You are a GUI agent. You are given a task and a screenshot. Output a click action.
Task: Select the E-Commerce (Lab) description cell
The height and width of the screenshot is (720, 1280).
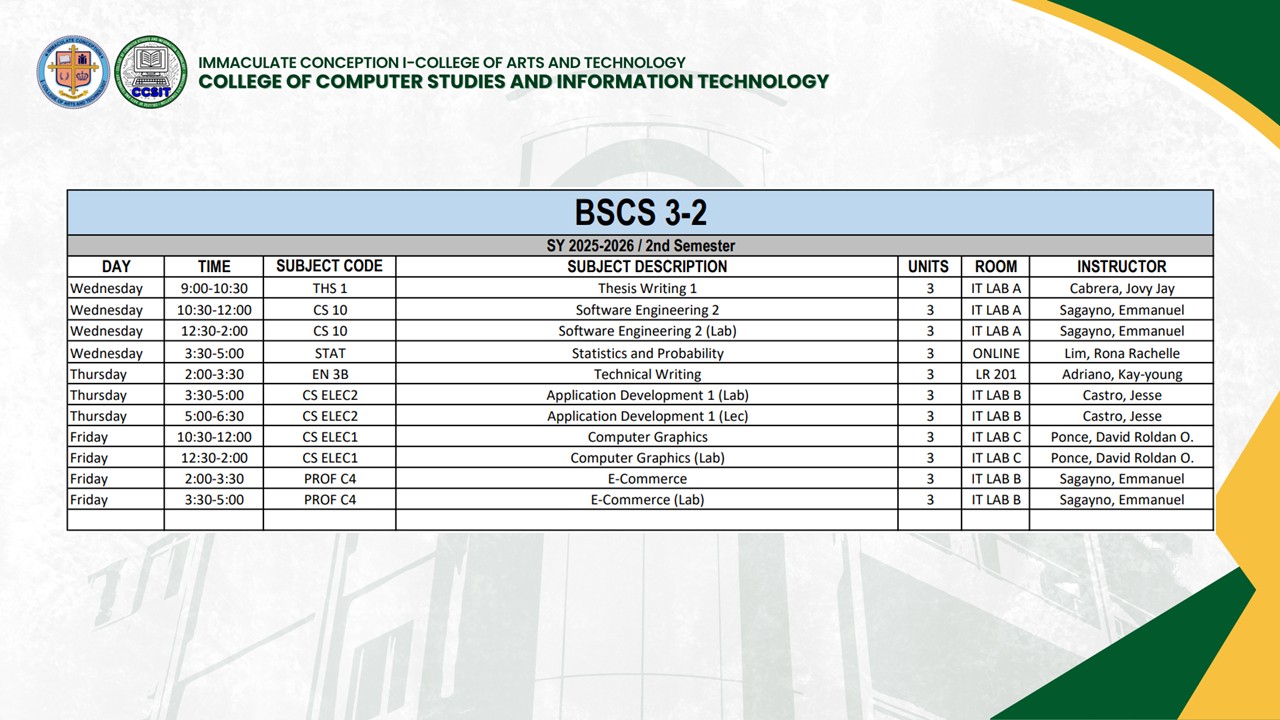point(647,500)
